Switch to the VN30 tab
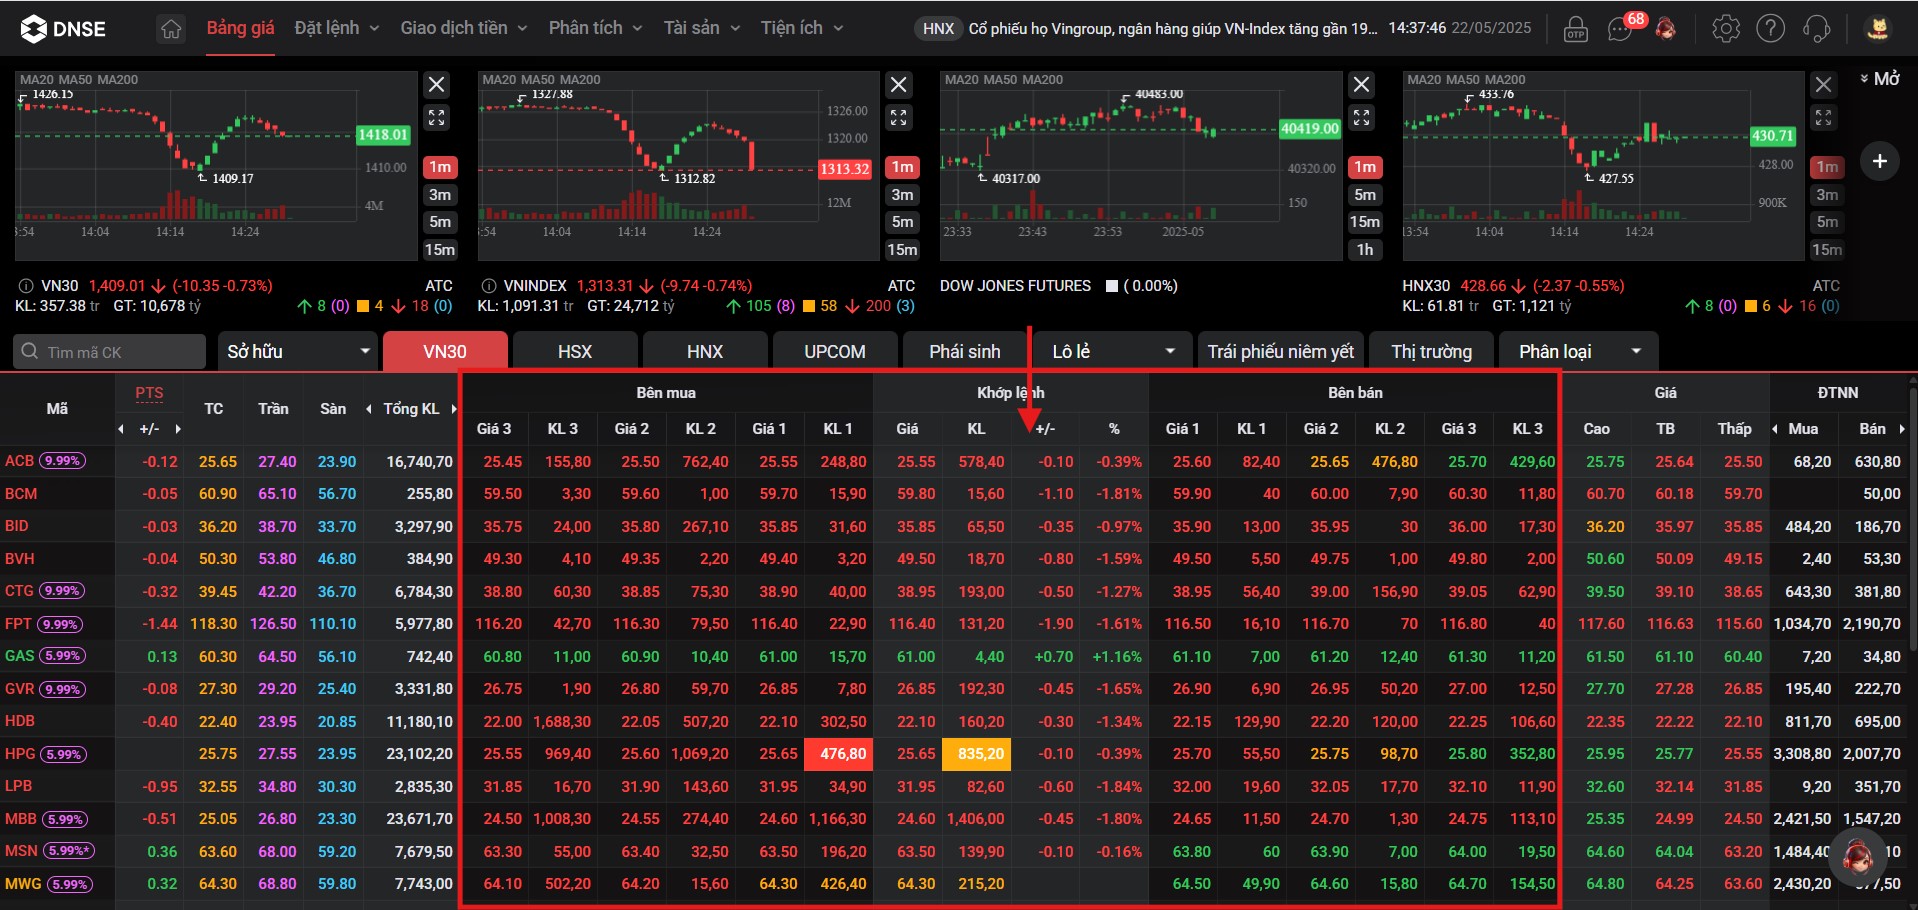Viewport: 1918px width, 910px height. pos(445,351)
